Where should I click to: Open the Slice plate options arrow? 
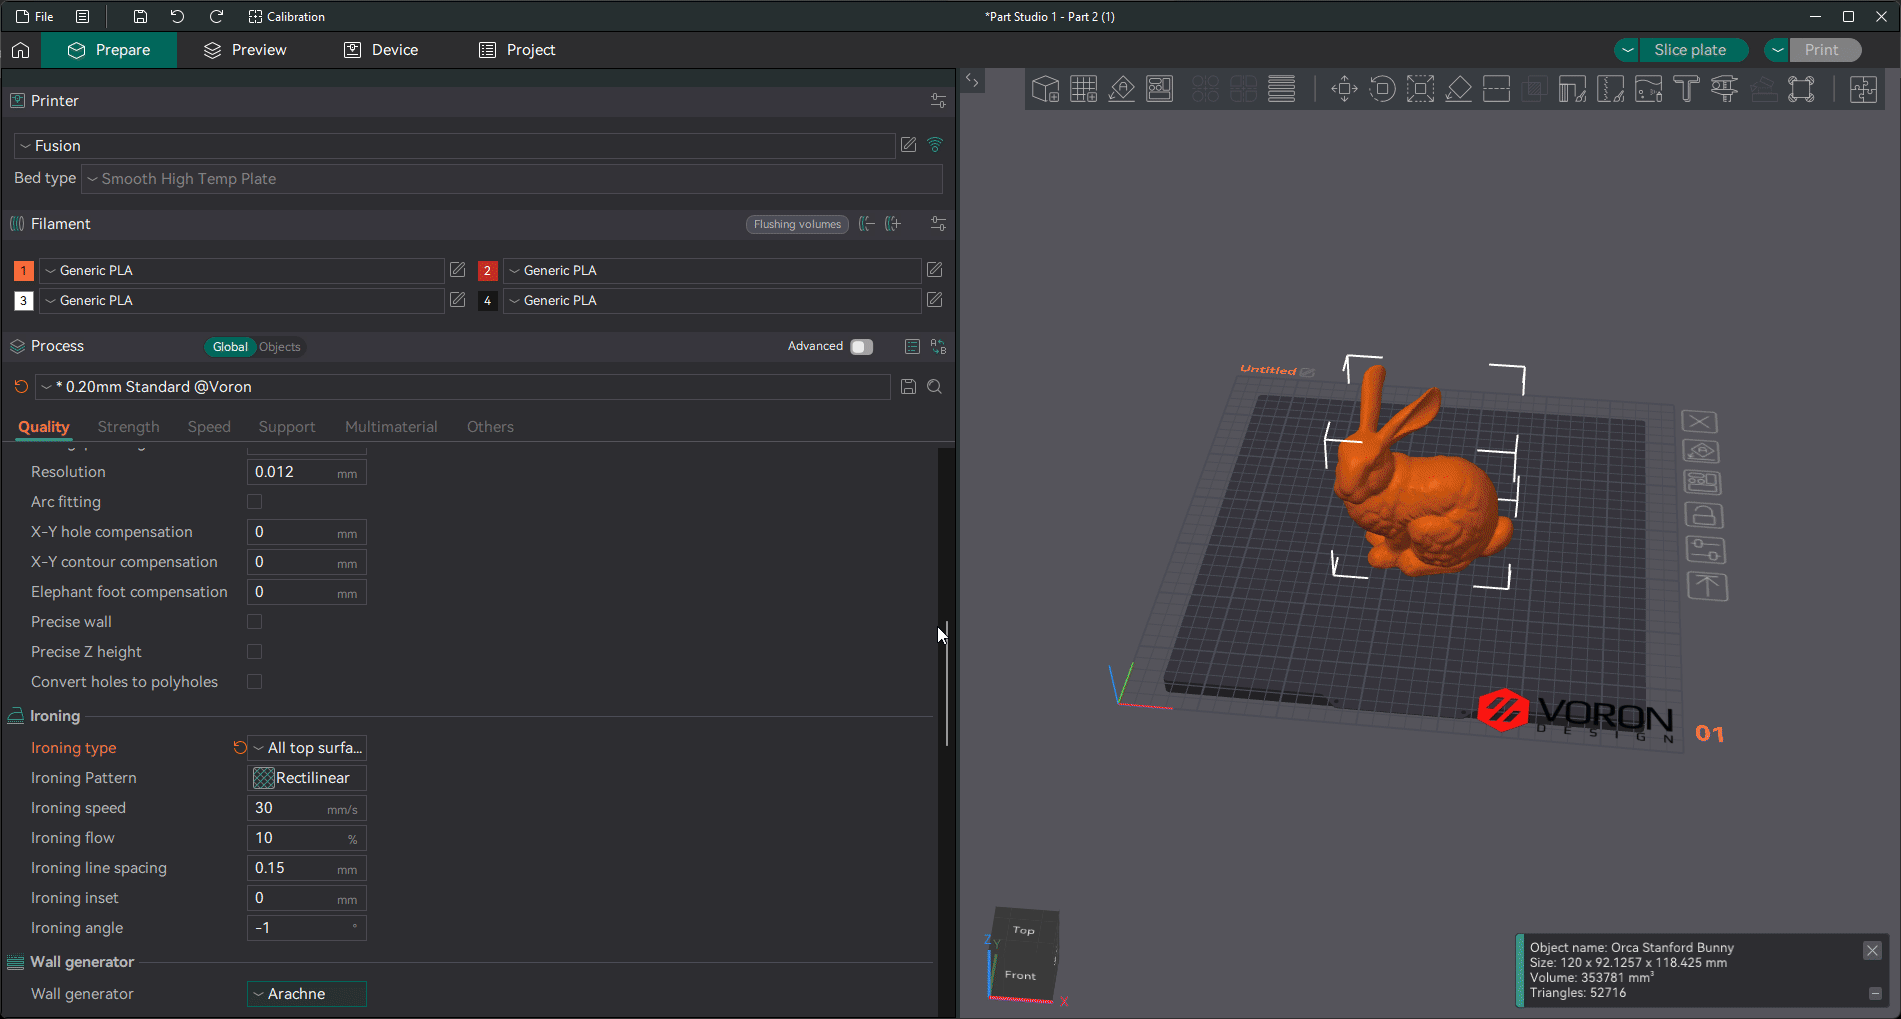coord(1627,50)
